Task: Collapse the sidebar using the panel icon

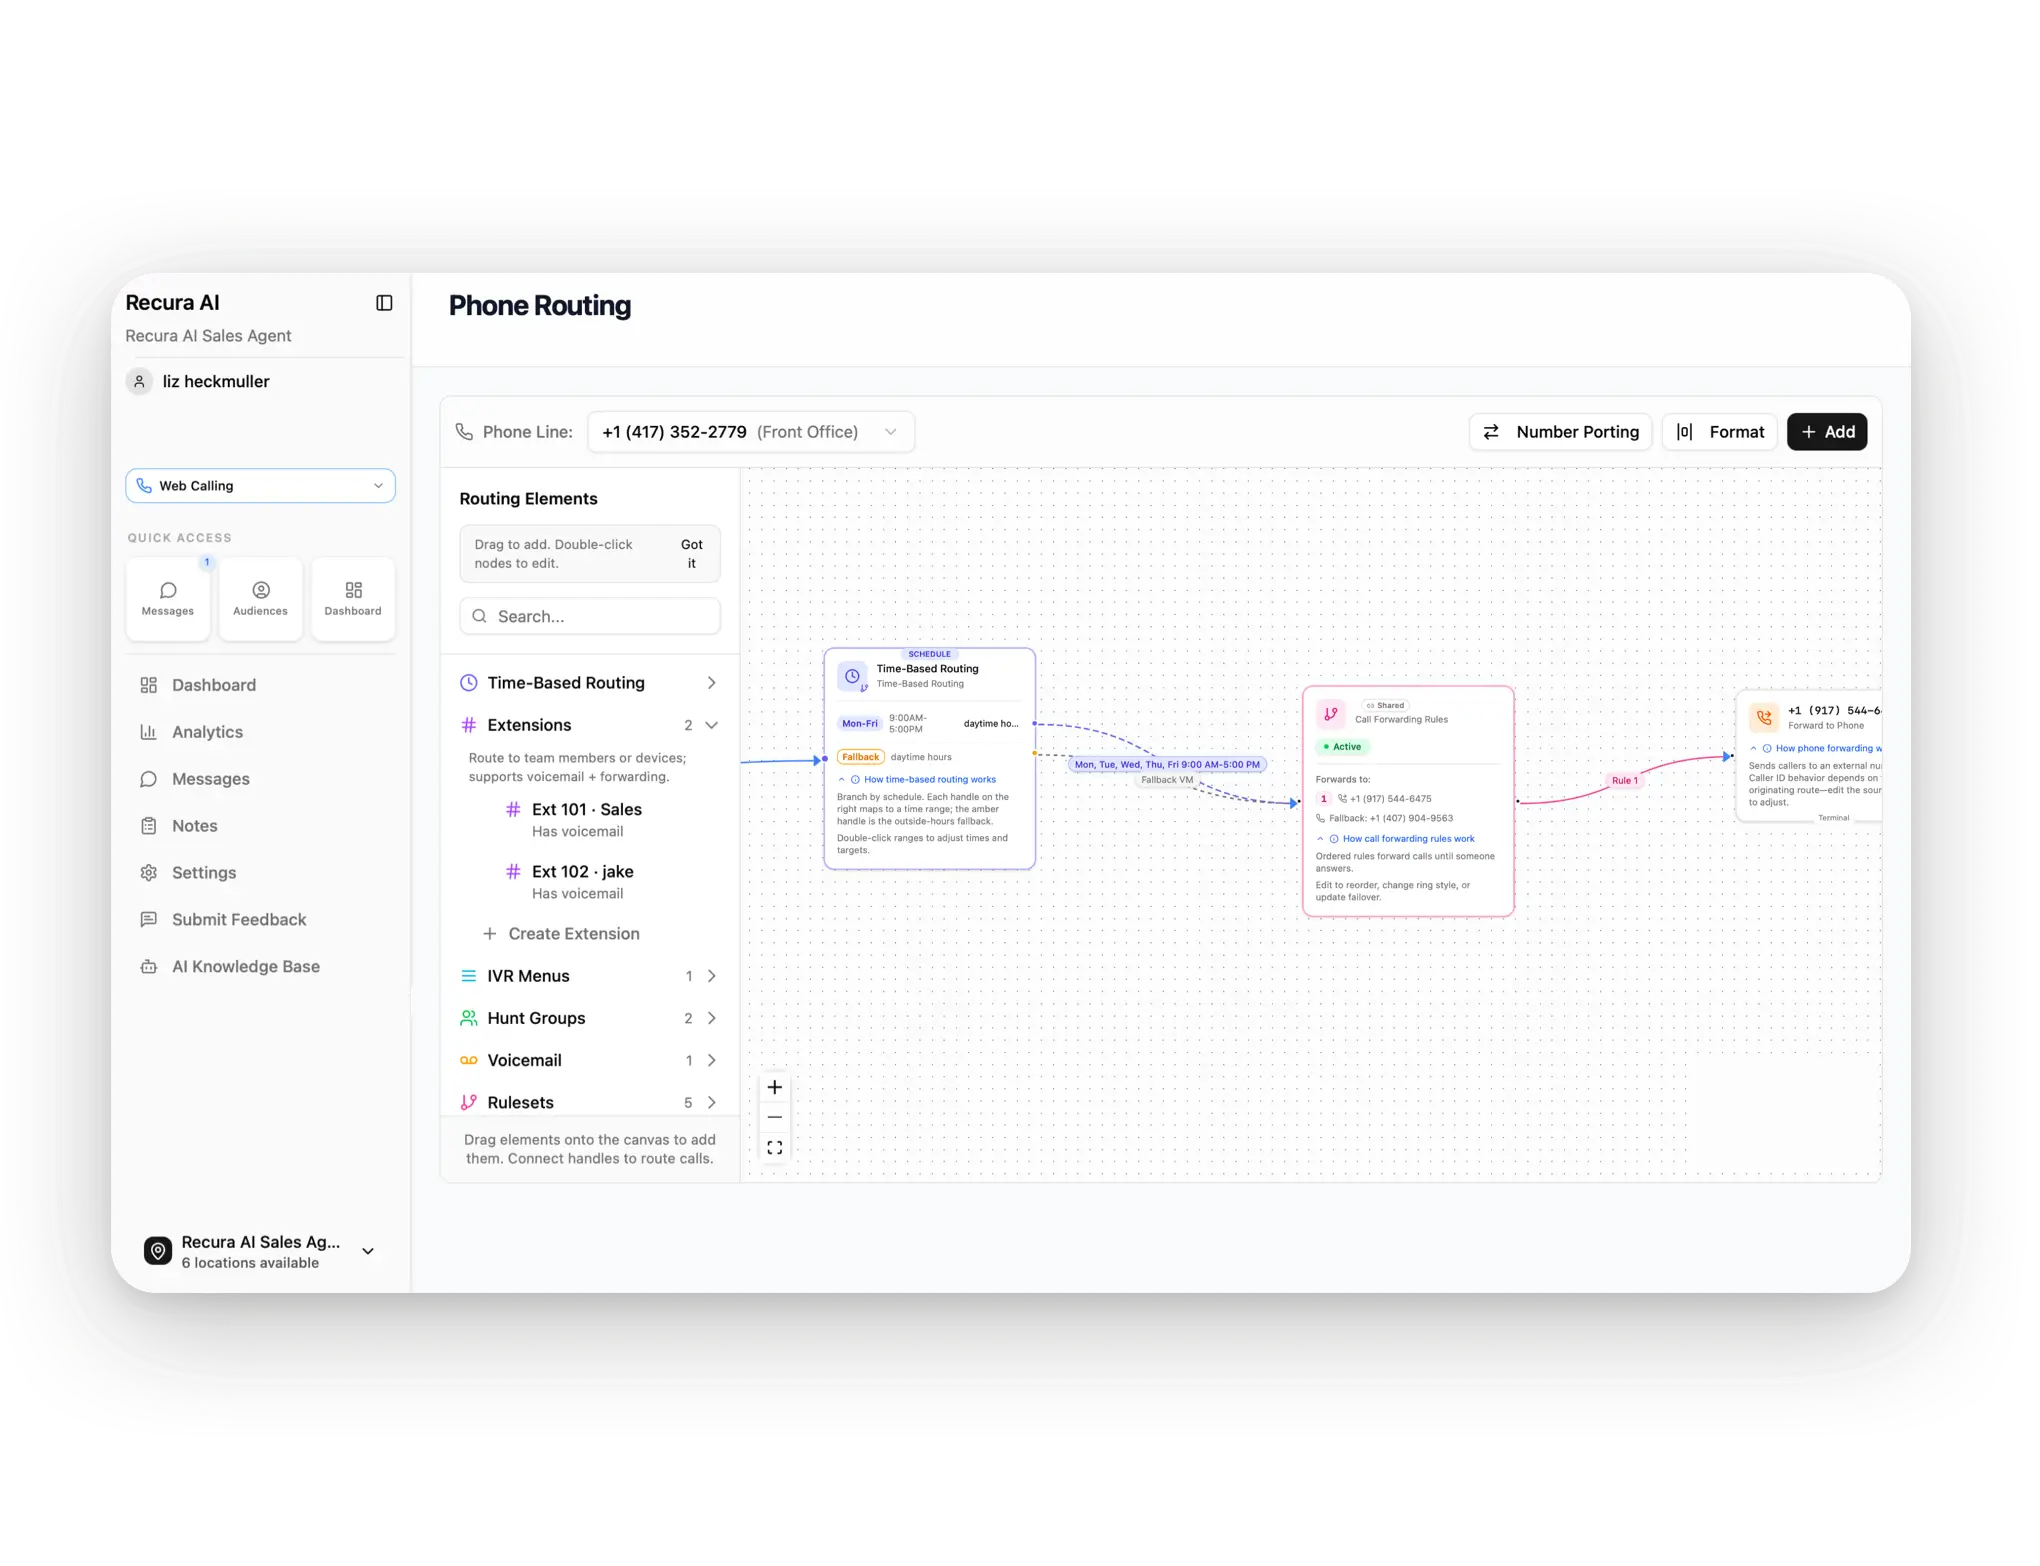Action: pos(384,303)
